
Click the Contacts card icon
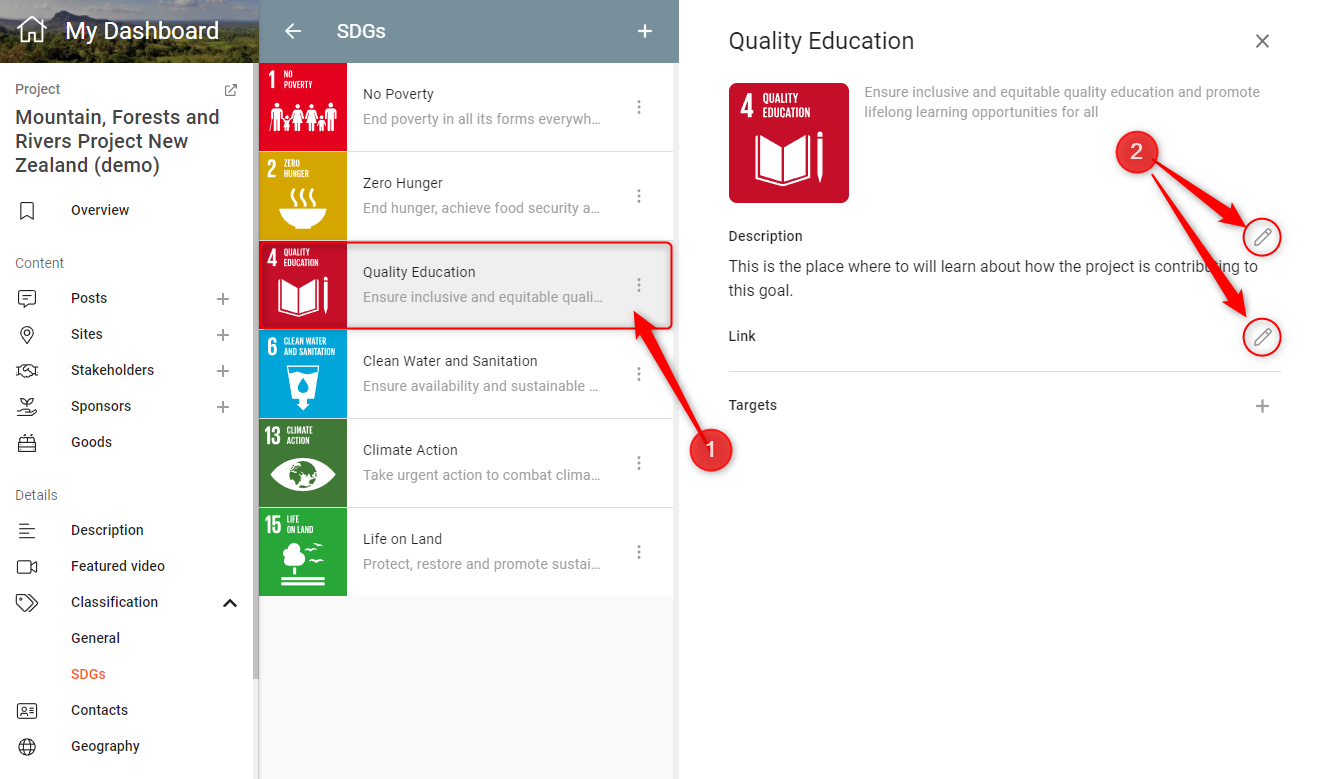tap(27, 710)
